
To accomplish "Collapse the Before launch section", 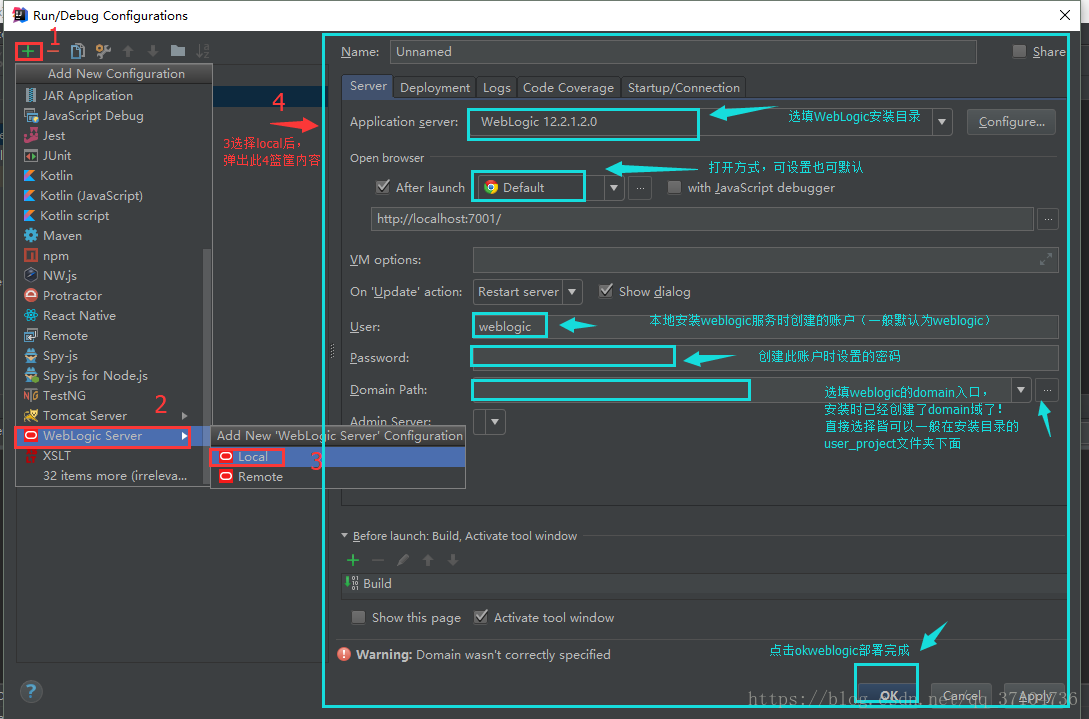I will click(x=344, y=536).
